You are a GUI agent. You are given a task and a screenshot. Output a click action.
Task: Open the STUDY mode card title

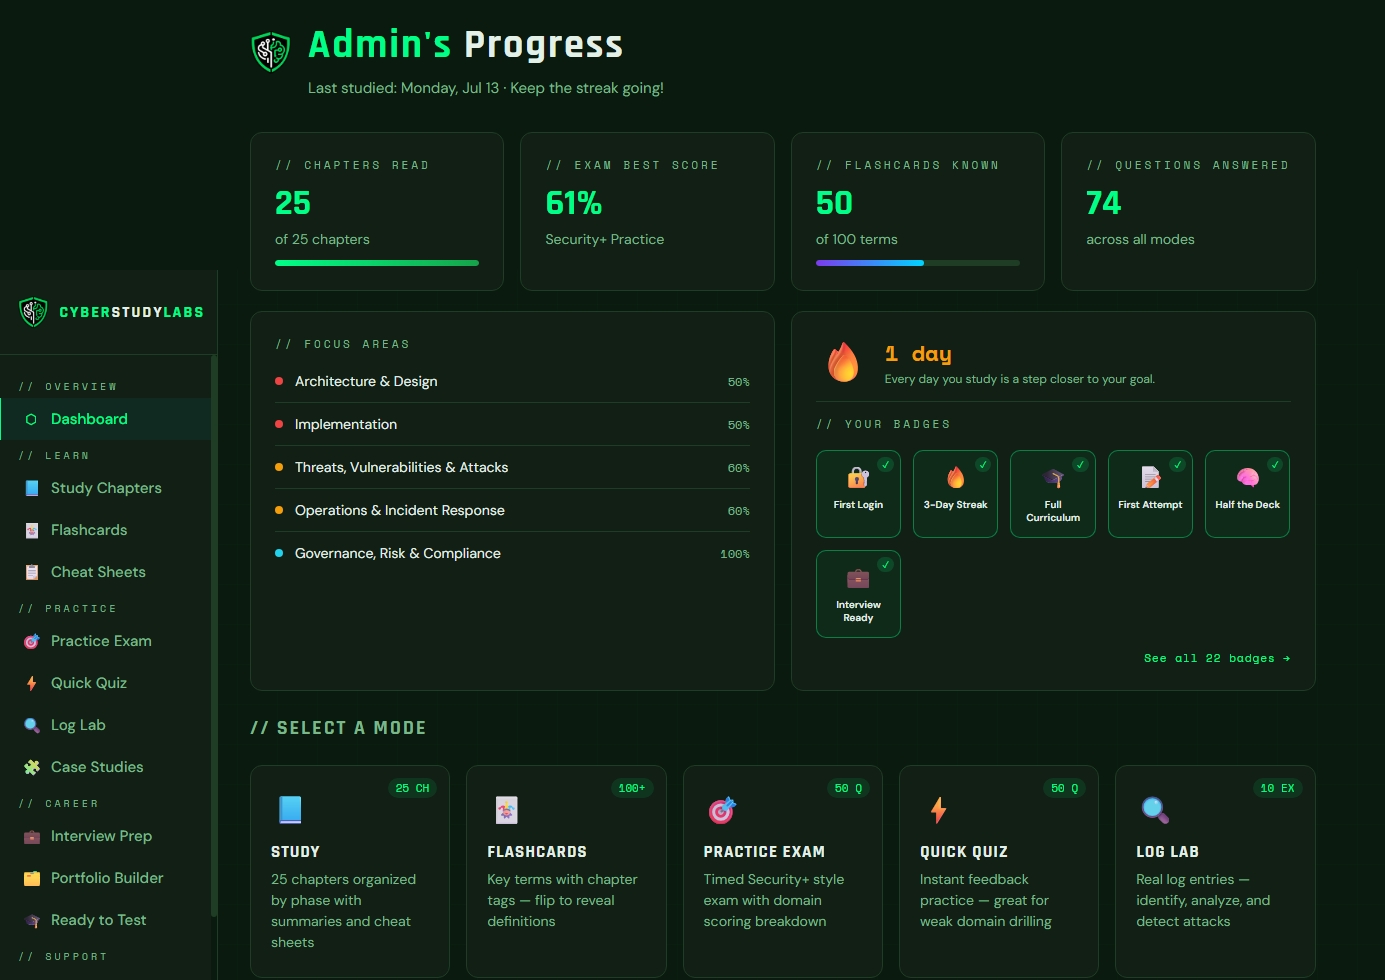click(295, 852)
